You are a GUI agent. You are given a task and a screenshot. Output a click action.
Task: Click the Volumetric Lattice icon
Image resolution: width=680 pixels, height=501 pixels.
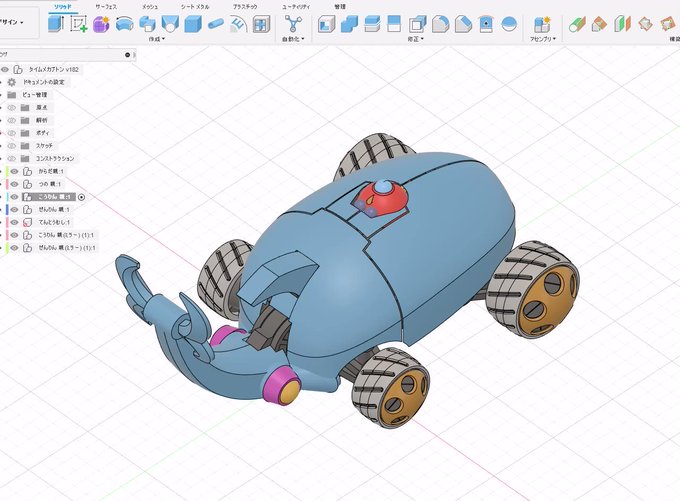point(262,24)
